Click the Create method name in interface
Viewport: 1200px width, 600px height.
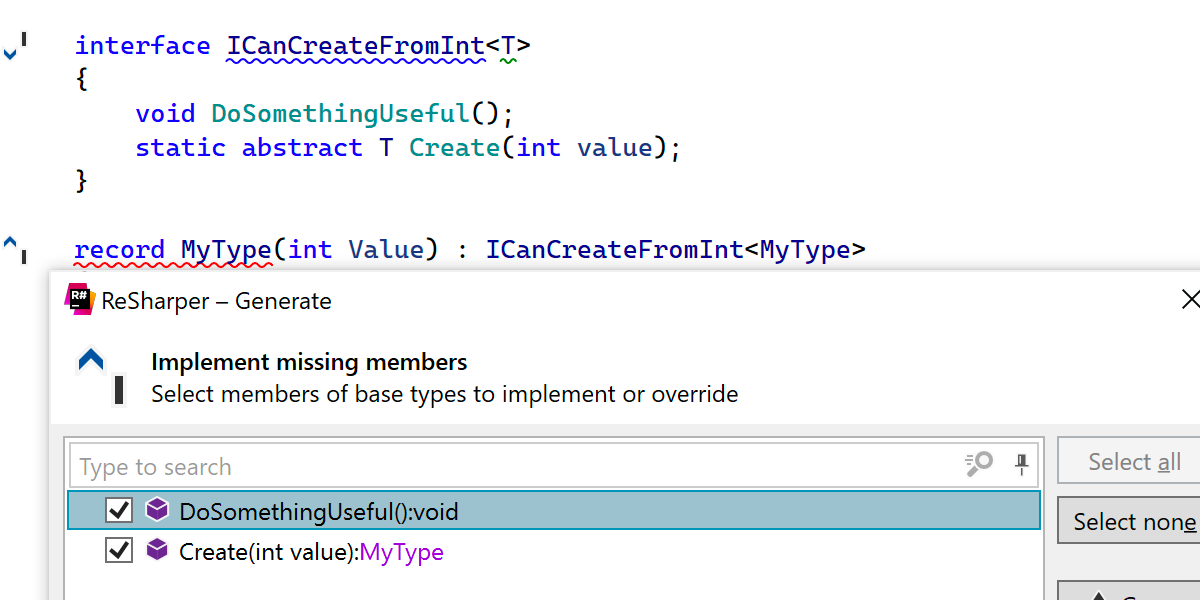tap(454, 148)
